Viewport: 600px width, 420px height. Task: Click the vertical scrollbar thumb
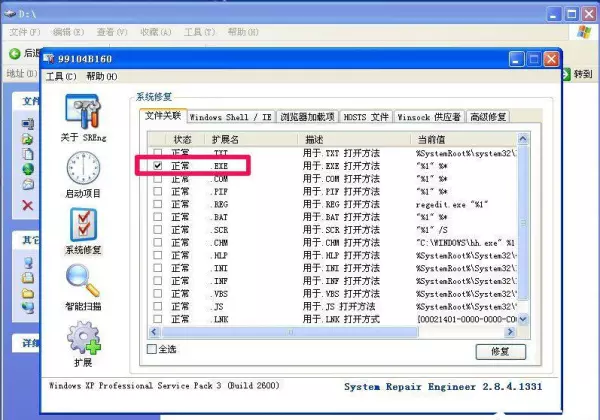523,222
